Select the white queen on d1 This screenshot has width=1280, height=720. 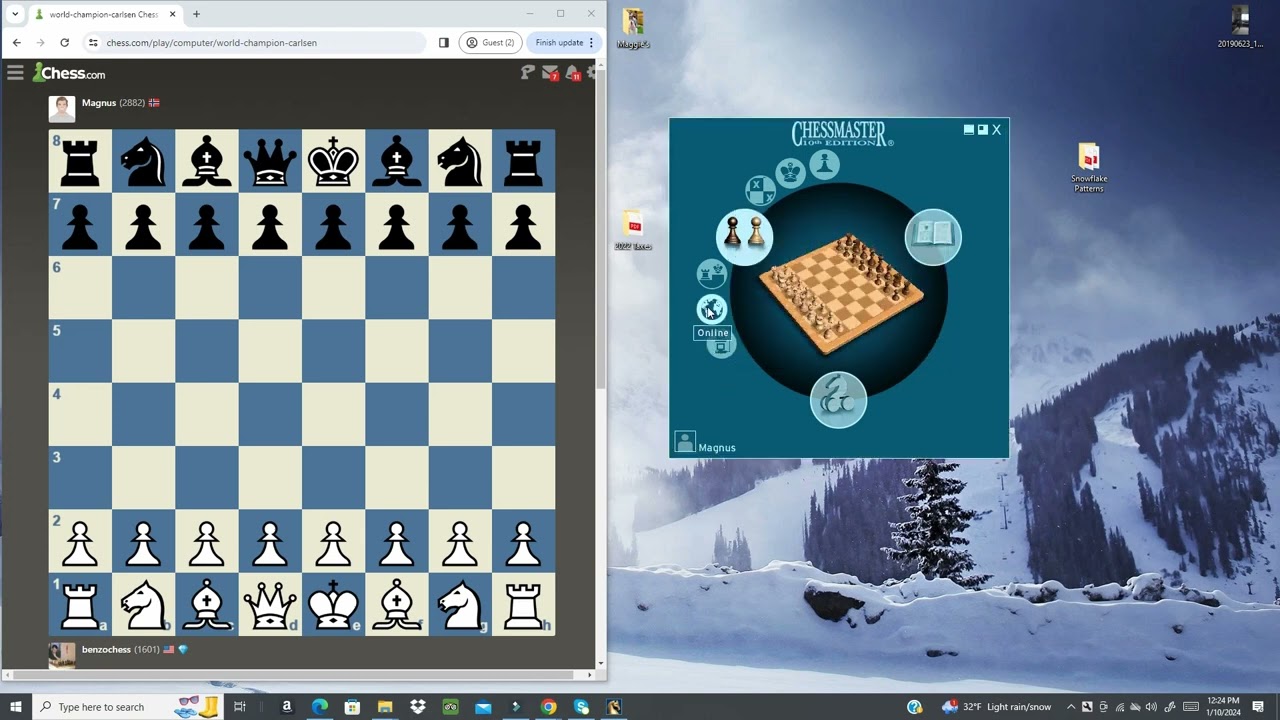click(270, 604)
